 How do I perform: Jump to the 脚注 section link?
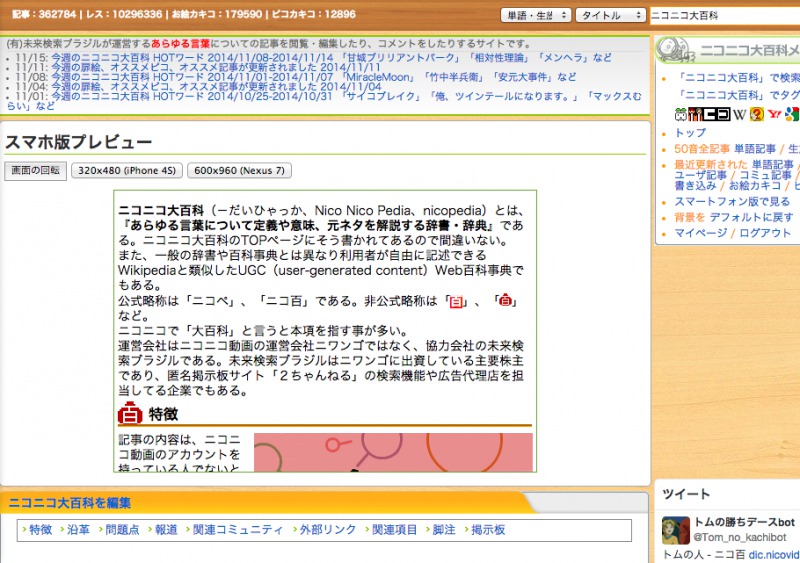click(x=444, y=530)
